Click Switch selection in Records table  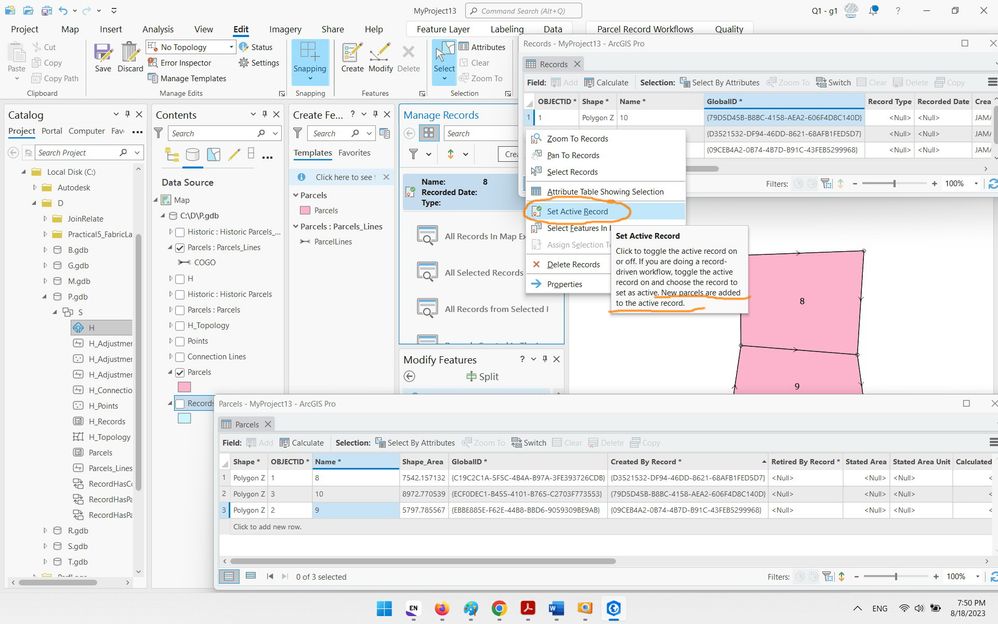[x=833, y=83]
